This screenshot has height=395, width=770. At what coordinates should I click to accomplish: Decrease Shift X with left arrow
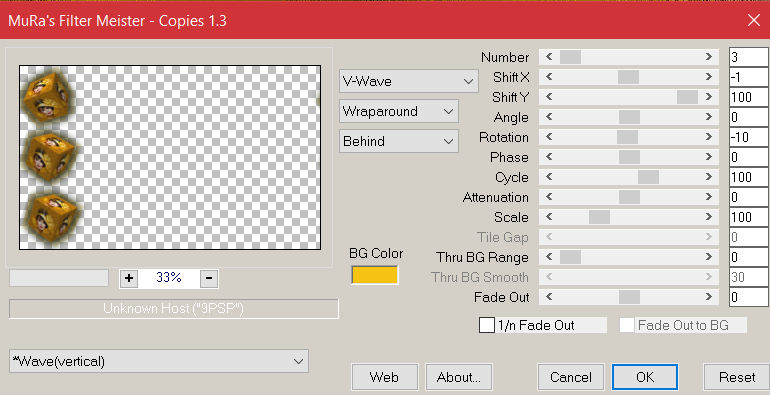[549, 77]
